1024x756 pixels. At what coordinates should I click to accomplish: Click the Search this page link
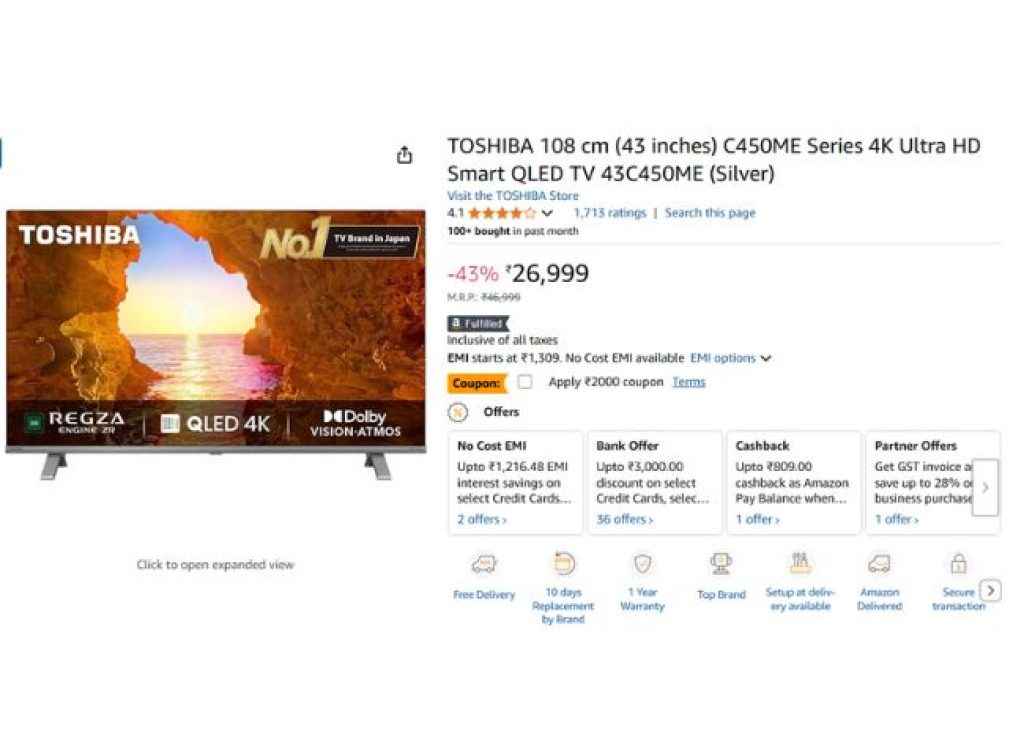pos(710,213)
